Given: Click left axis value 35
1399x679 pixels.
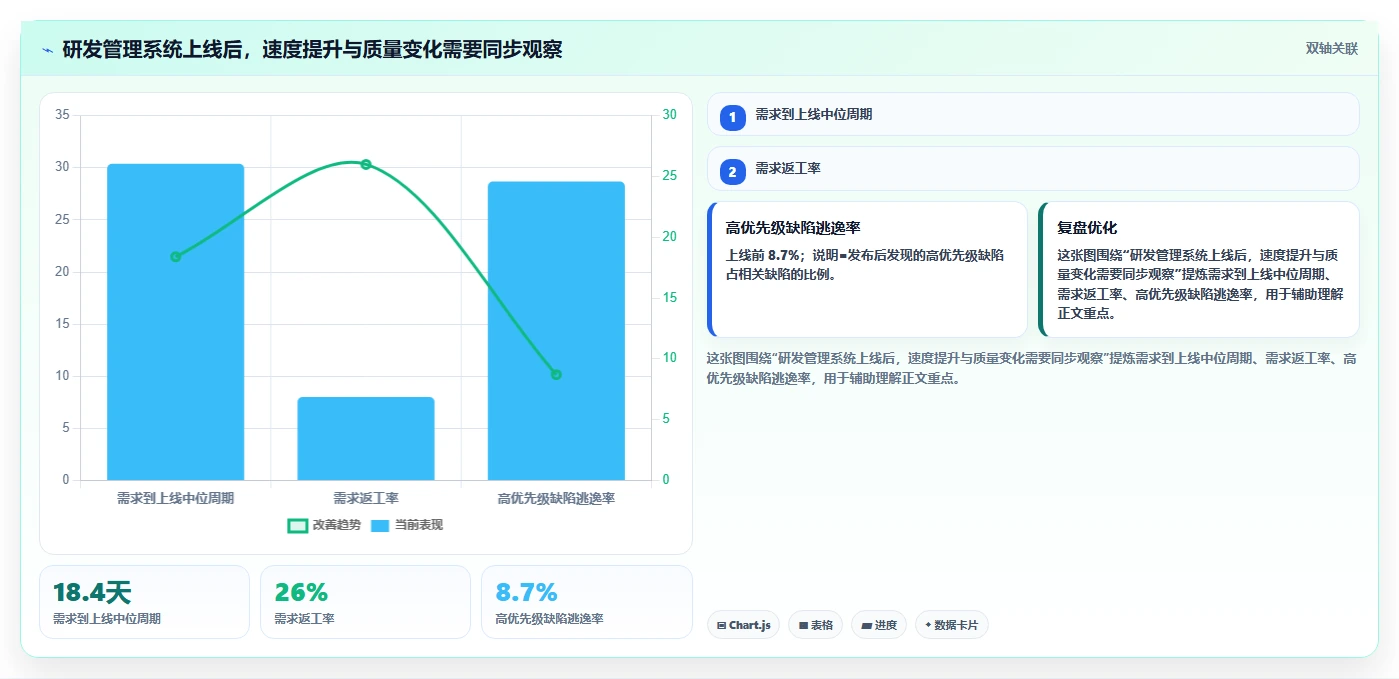Looking at the screenshot, I should pyautogui.click(x=62, y=115).
